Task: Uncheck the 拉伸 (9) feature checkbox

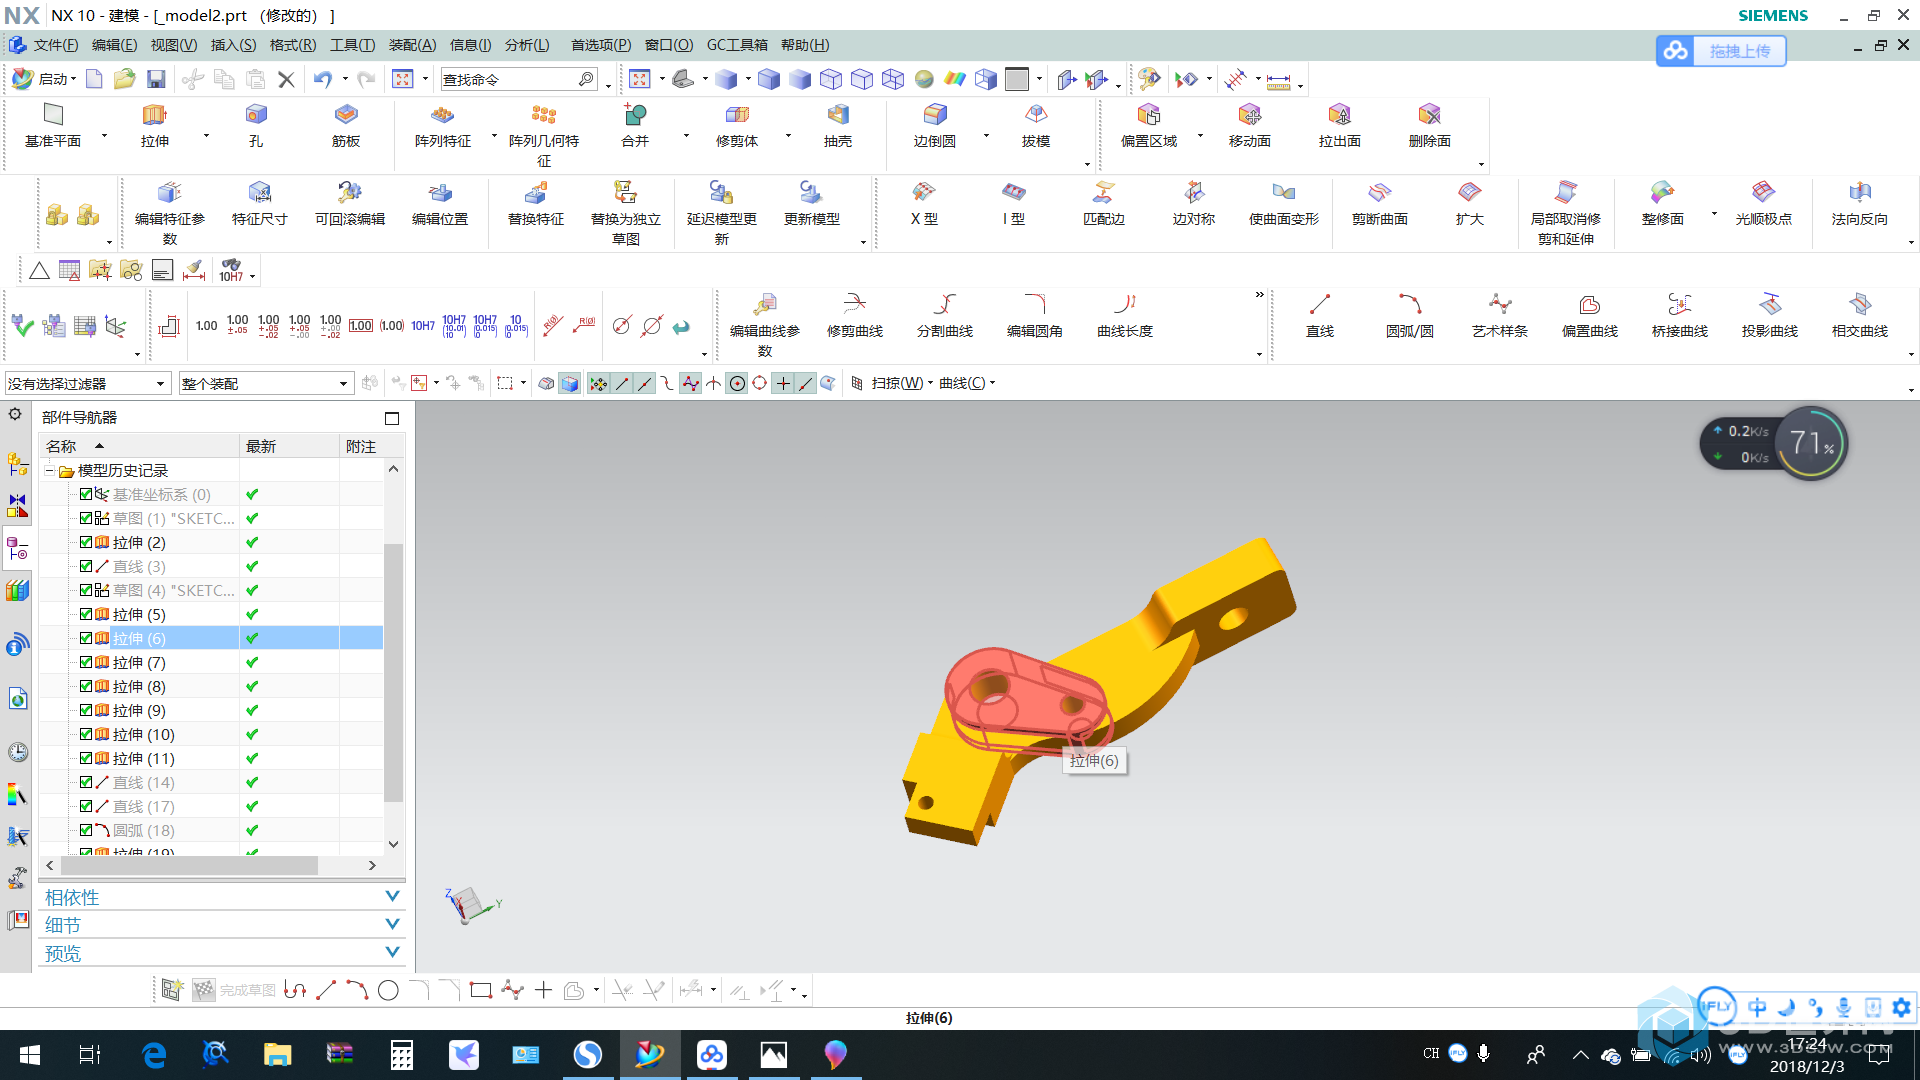Action: click(x=86, y=710)
